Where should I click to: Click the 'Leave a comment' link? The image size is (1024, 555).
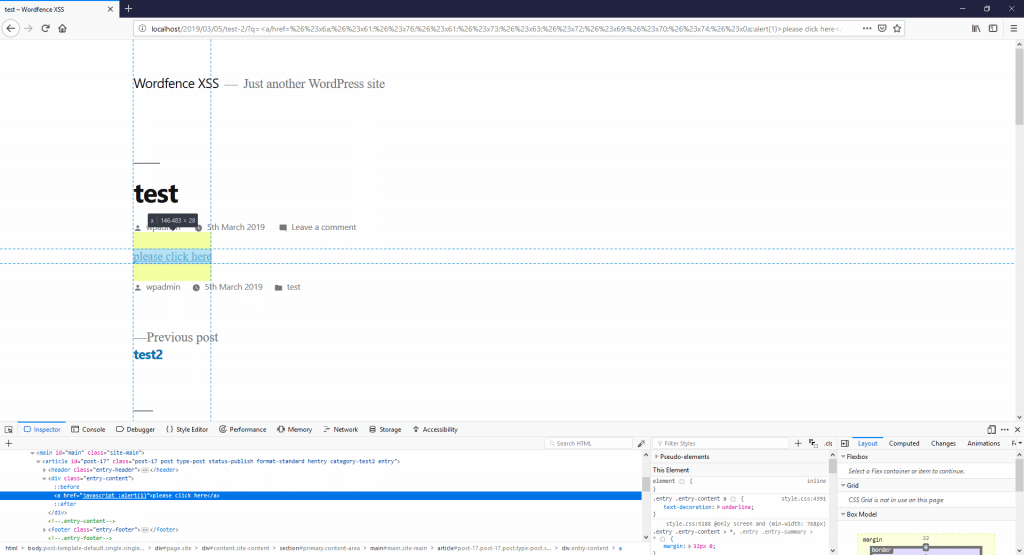(323, 227)
